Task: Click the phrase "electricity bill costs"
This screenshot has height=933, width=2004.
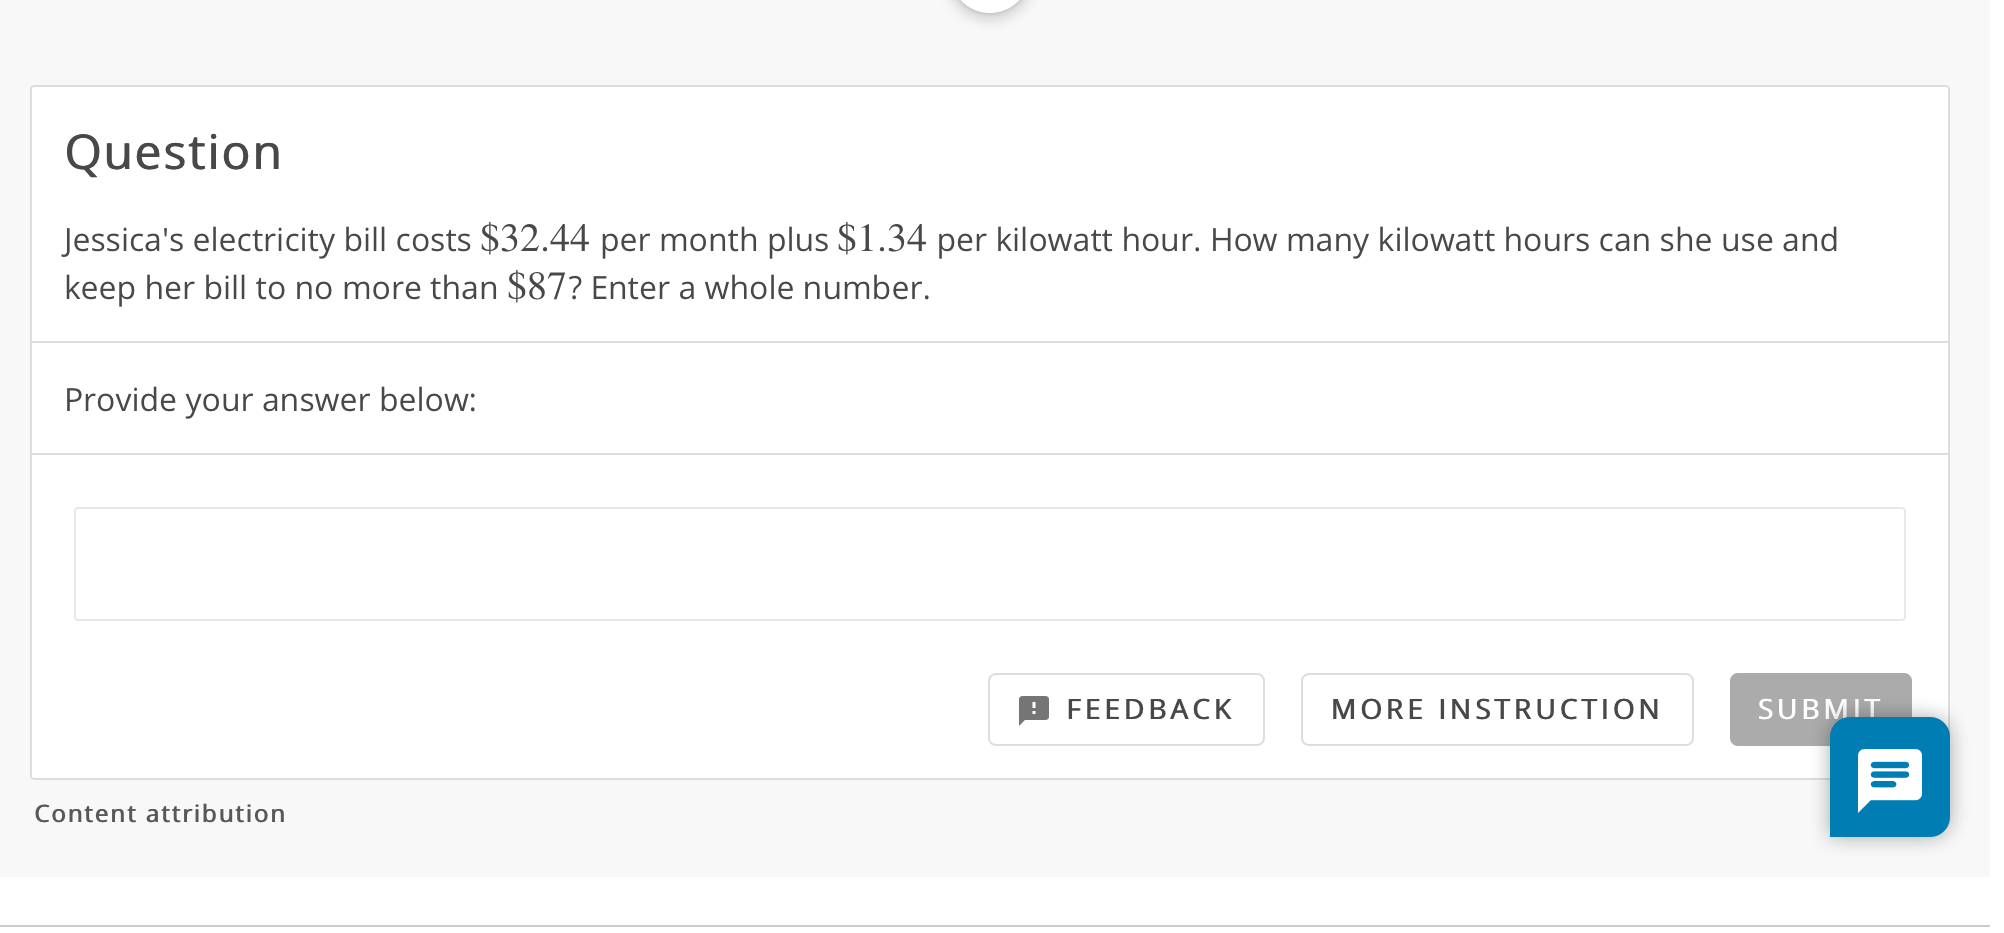Action: click(x=332, y=241)
